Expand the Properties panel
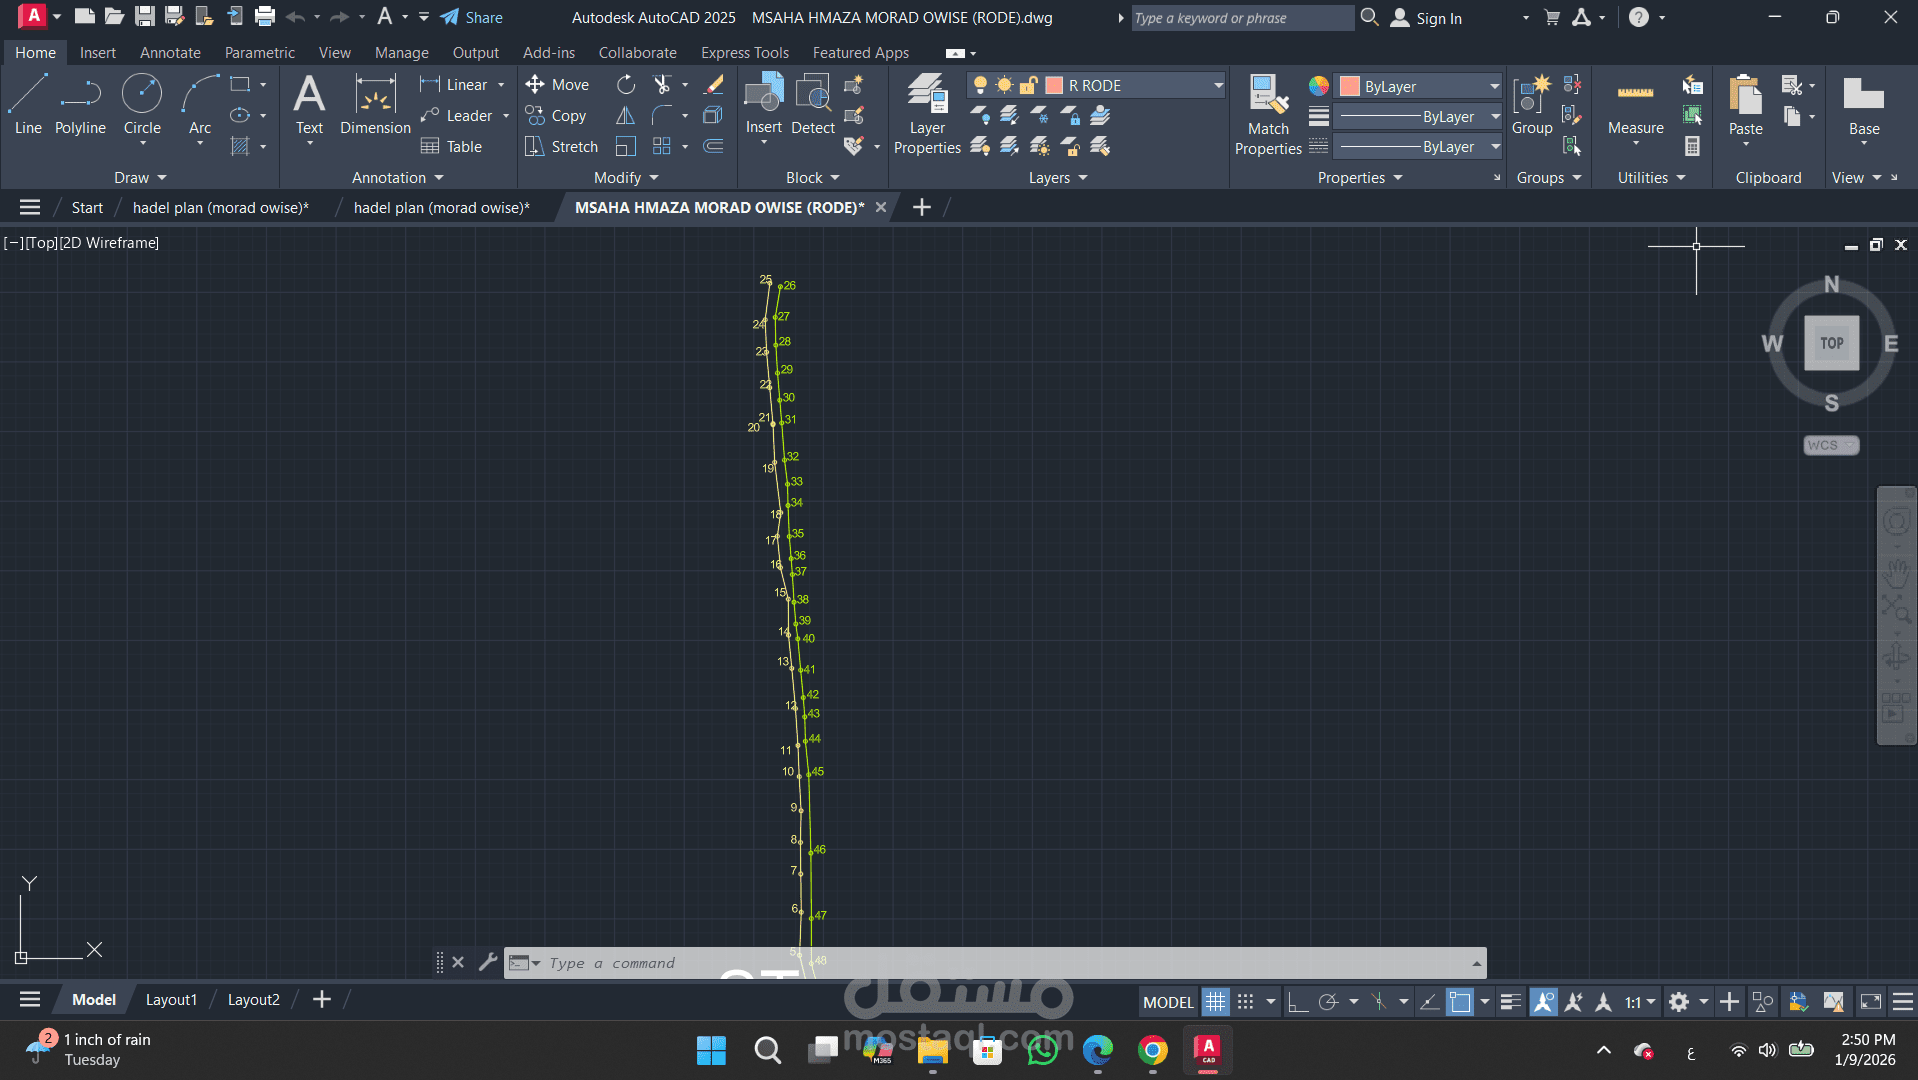The image size is (1918, 1080). (1360, 178)
